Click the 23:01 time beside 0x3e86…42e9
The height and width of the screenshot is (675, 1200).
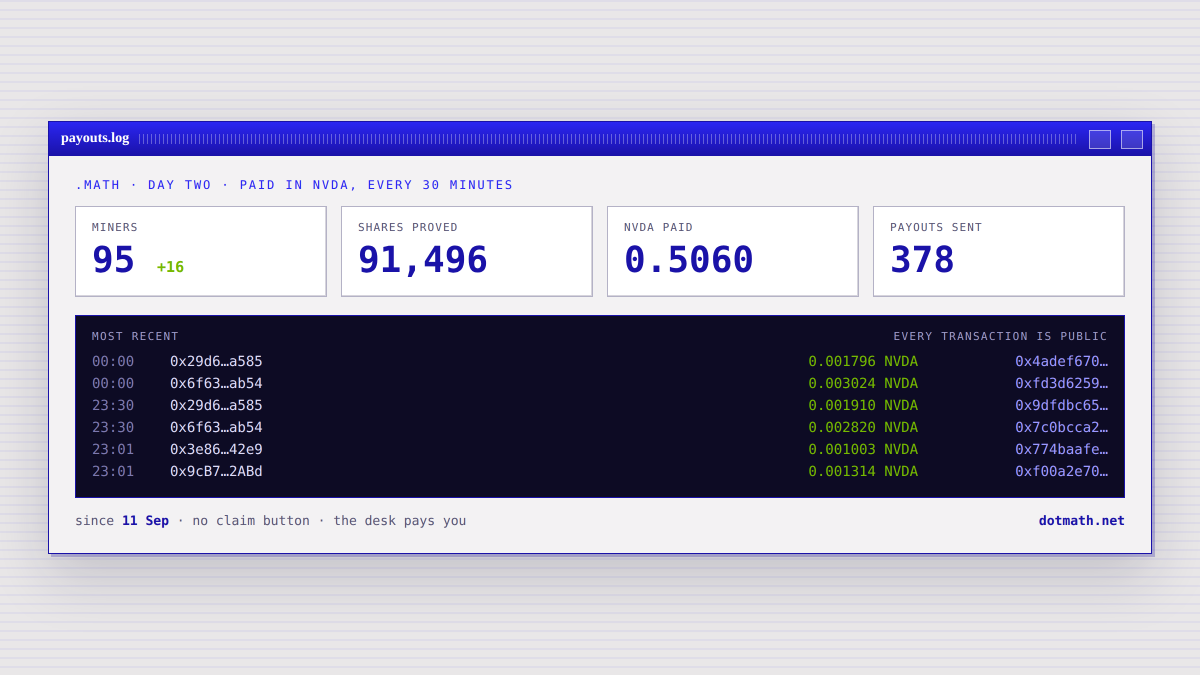pyautogui.click(x=113, y=449)
